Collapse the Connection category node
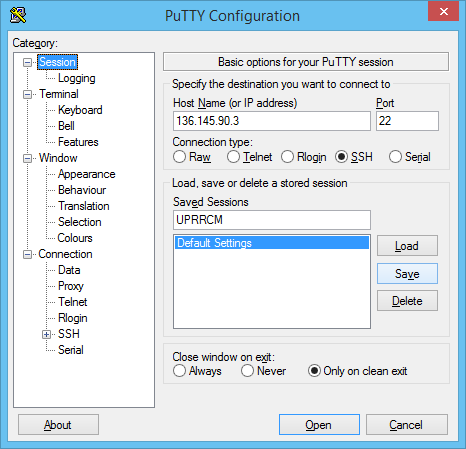This screenshot has width=466, height=449. coord(27,254)
